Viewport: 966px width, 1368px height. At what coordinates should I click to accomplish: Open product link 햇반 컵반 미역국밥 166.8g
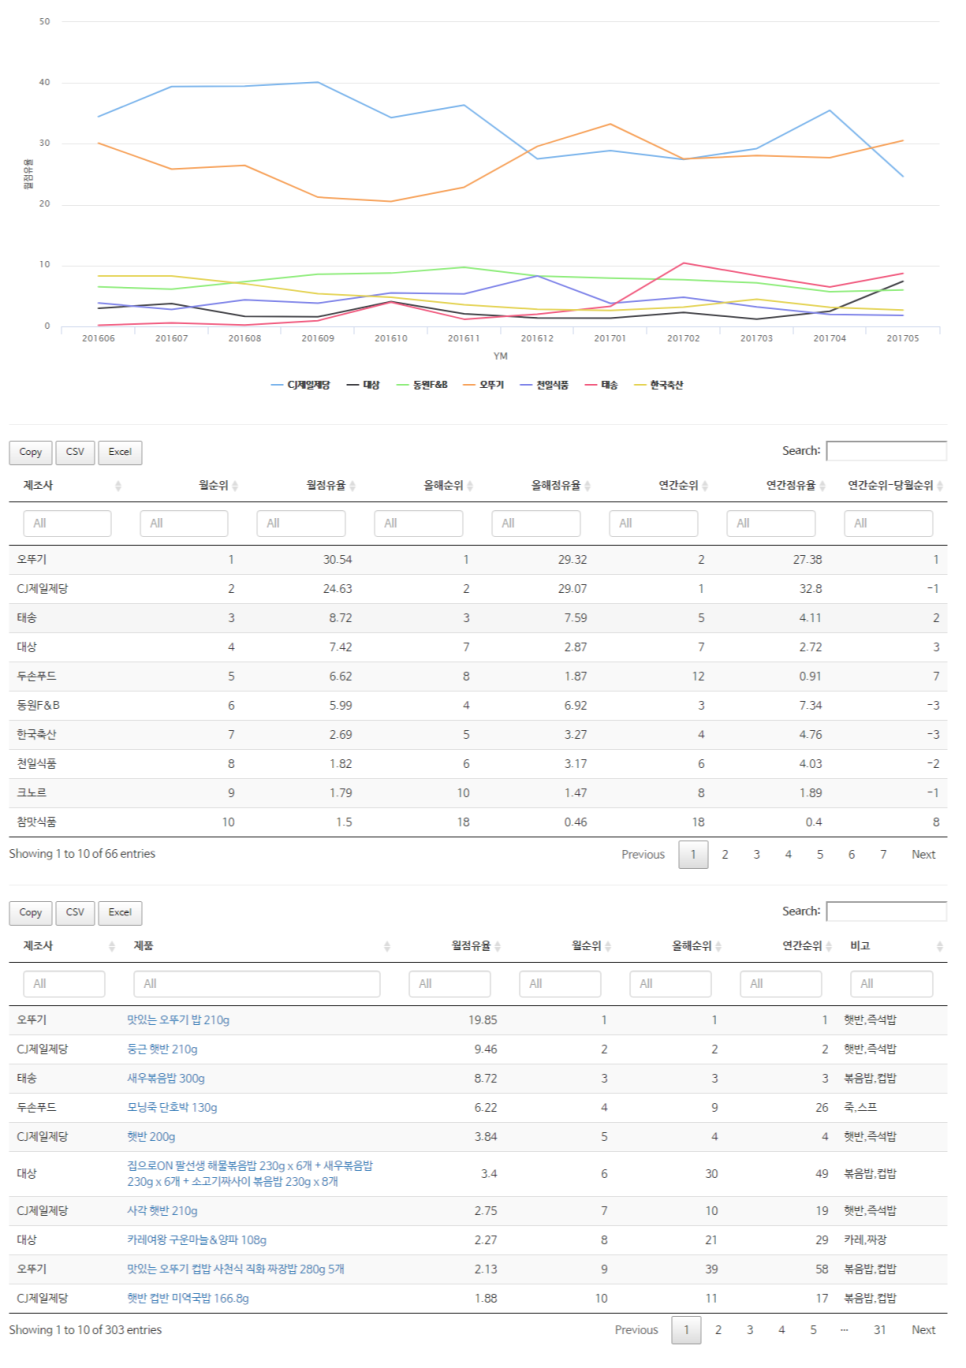tap(188, 1298)
